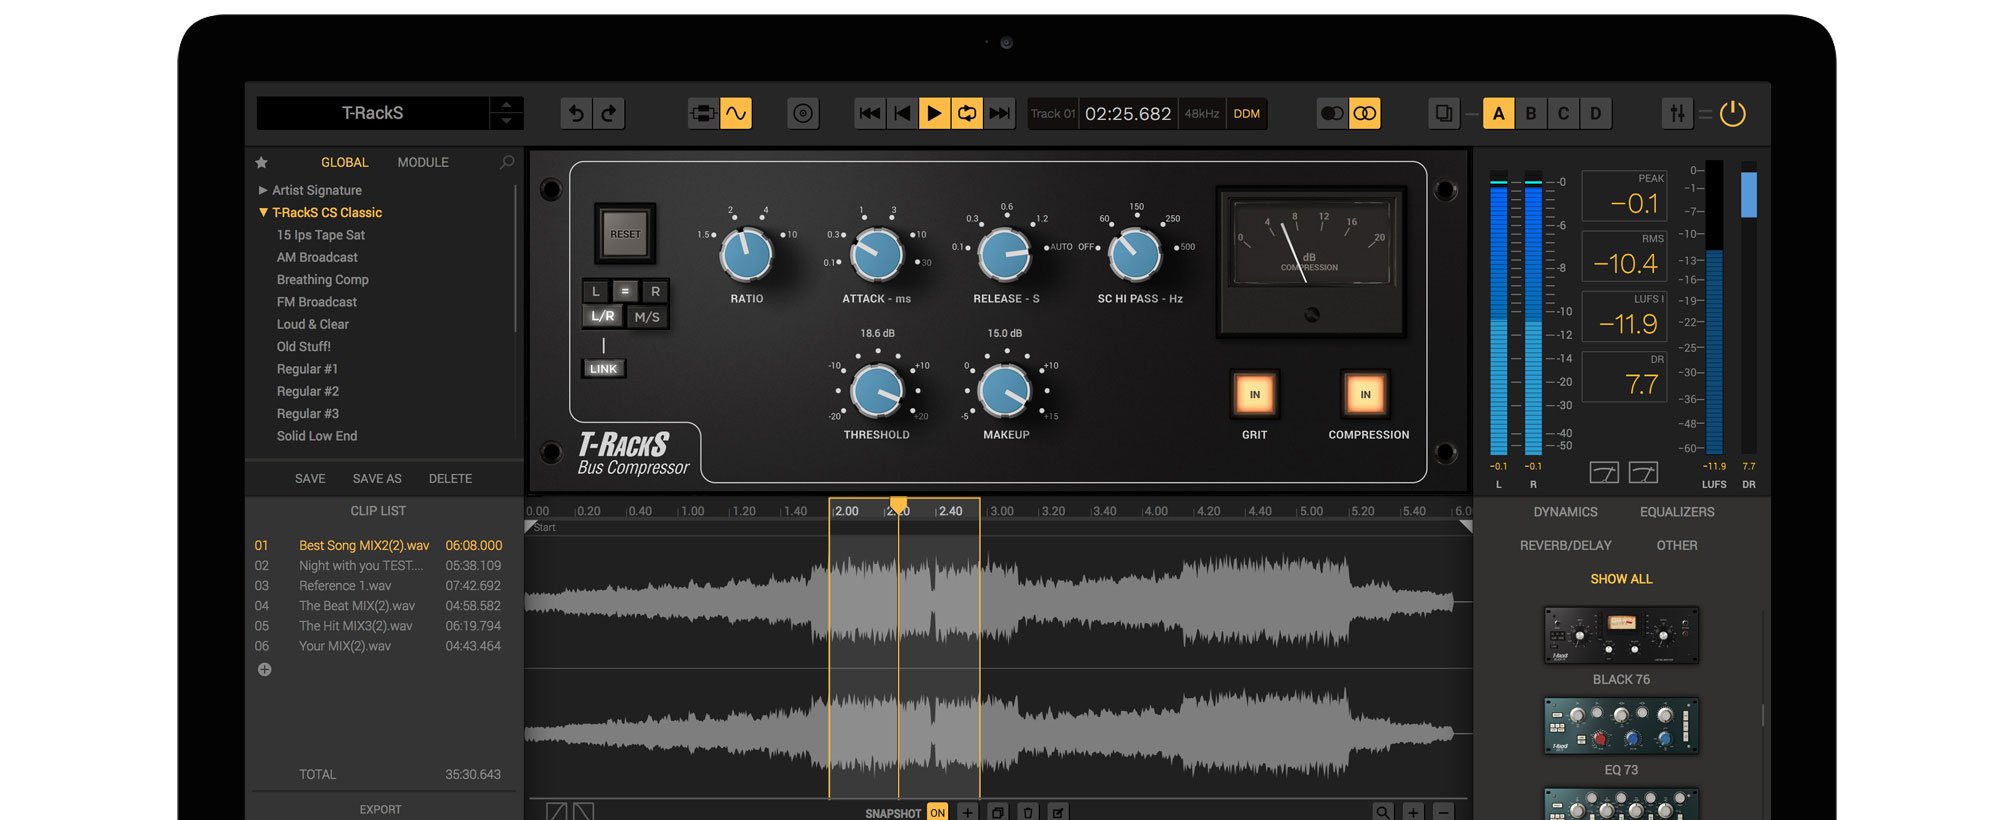Toggle the COMPRESSION IN switch
Viewport: 2000px width, 820px height.
(1365, 395)
